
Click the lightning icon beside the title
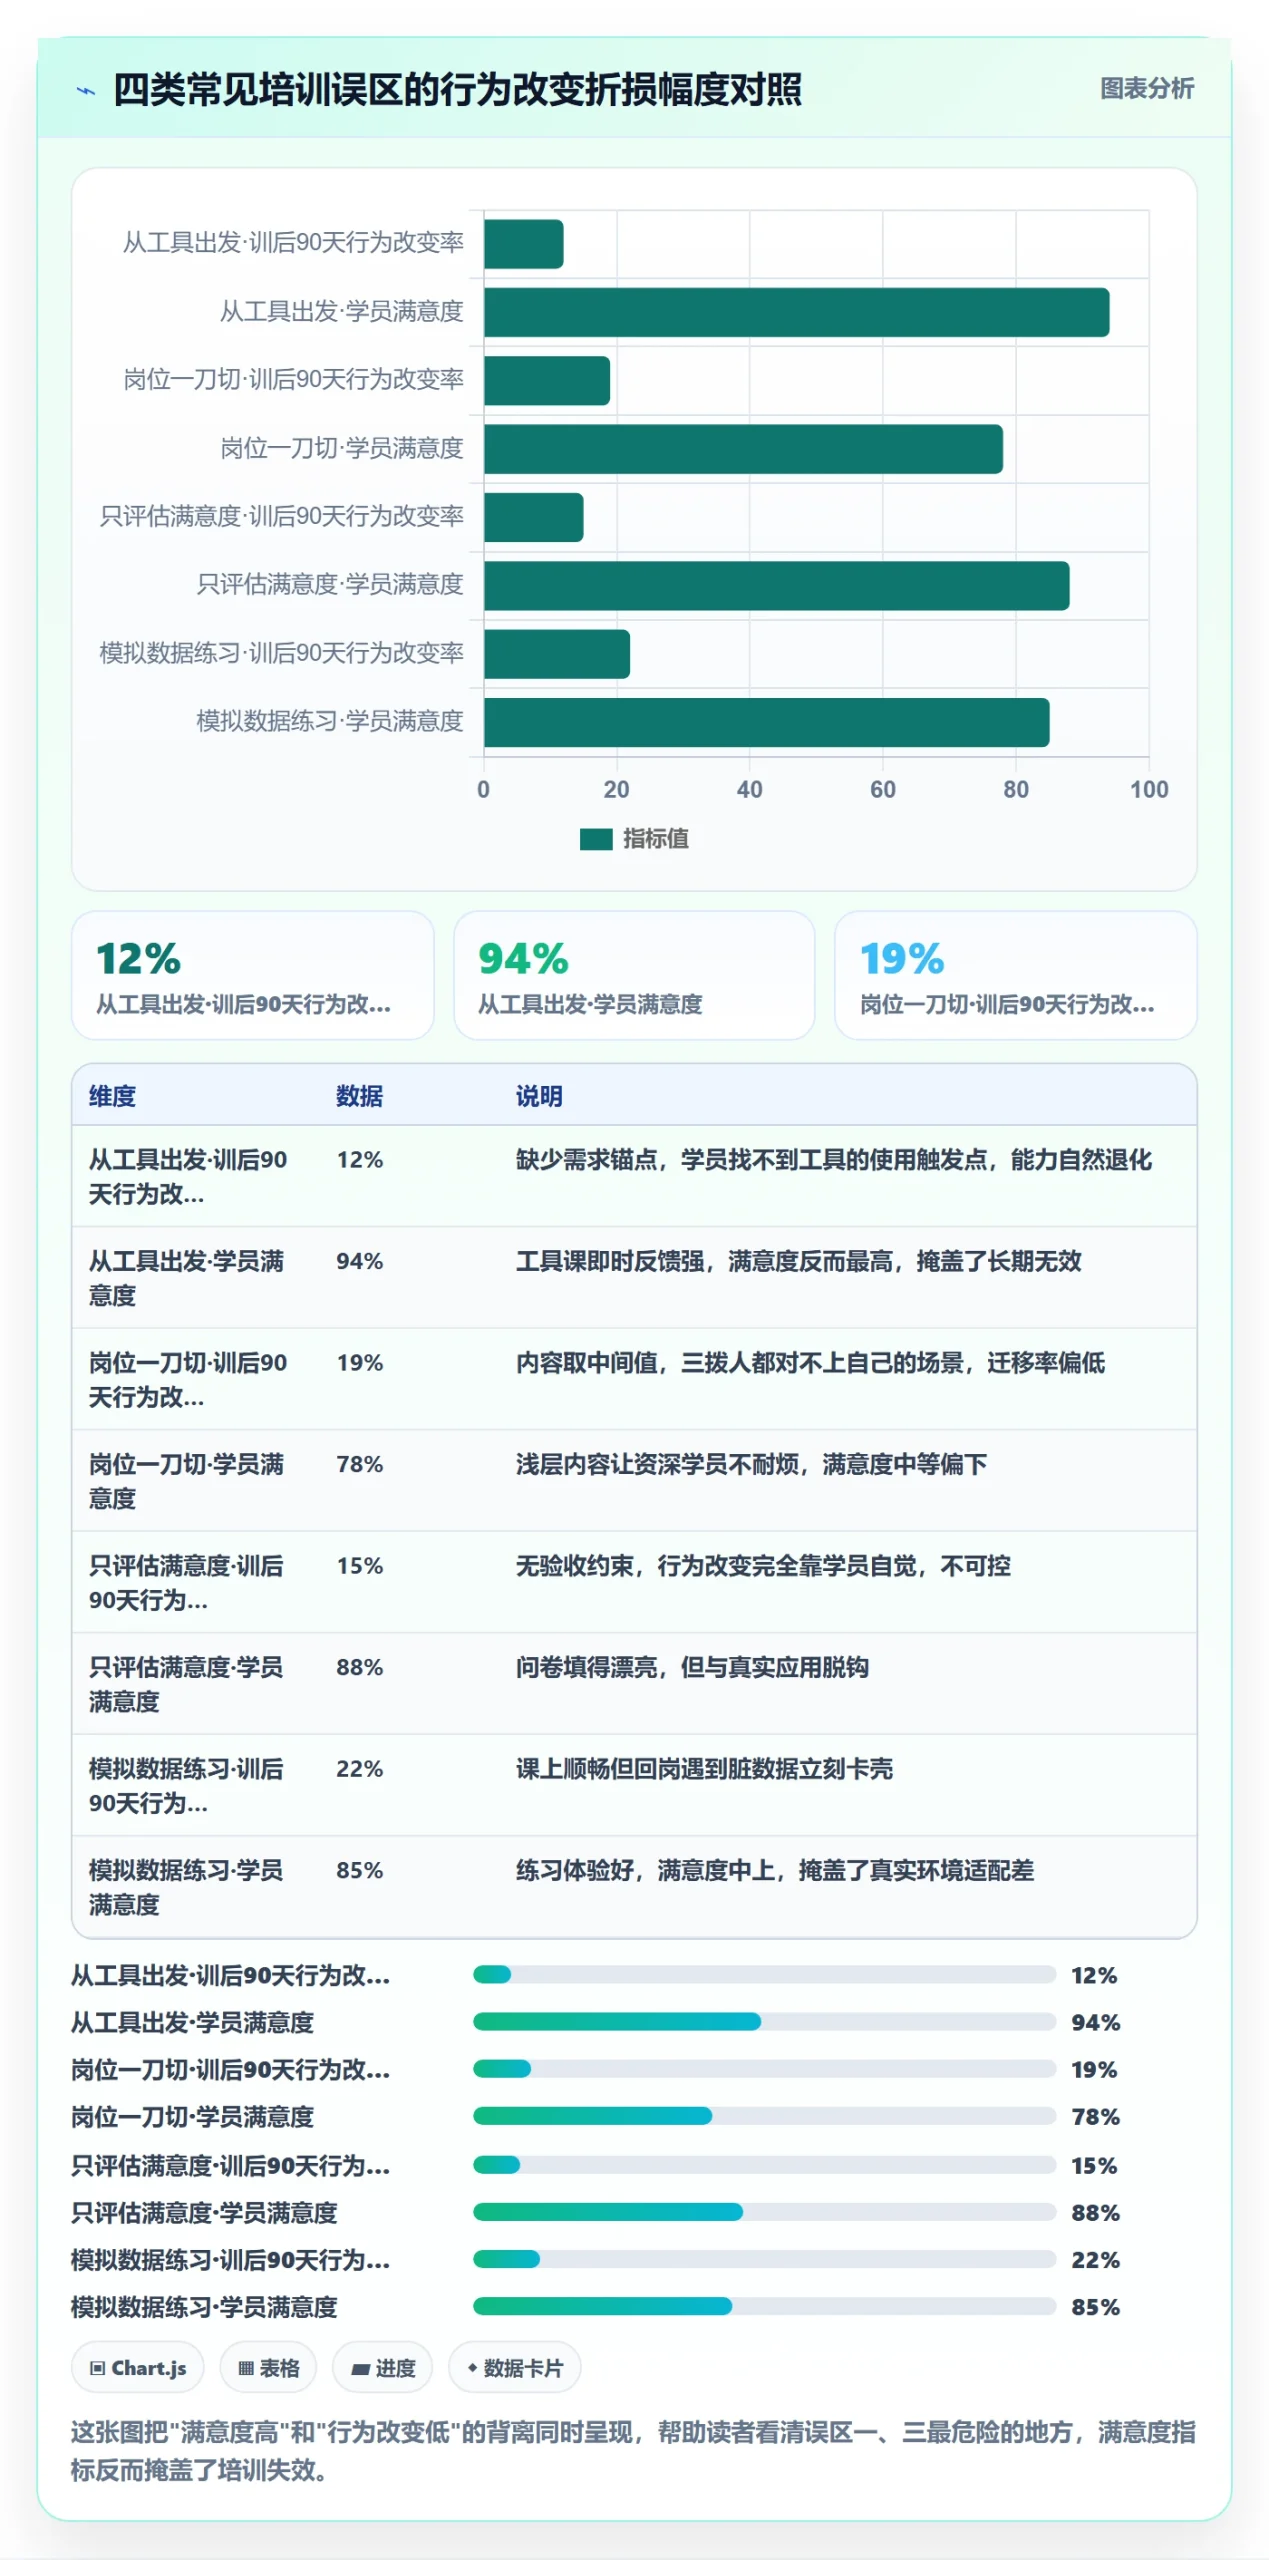(x=86, y=91)
